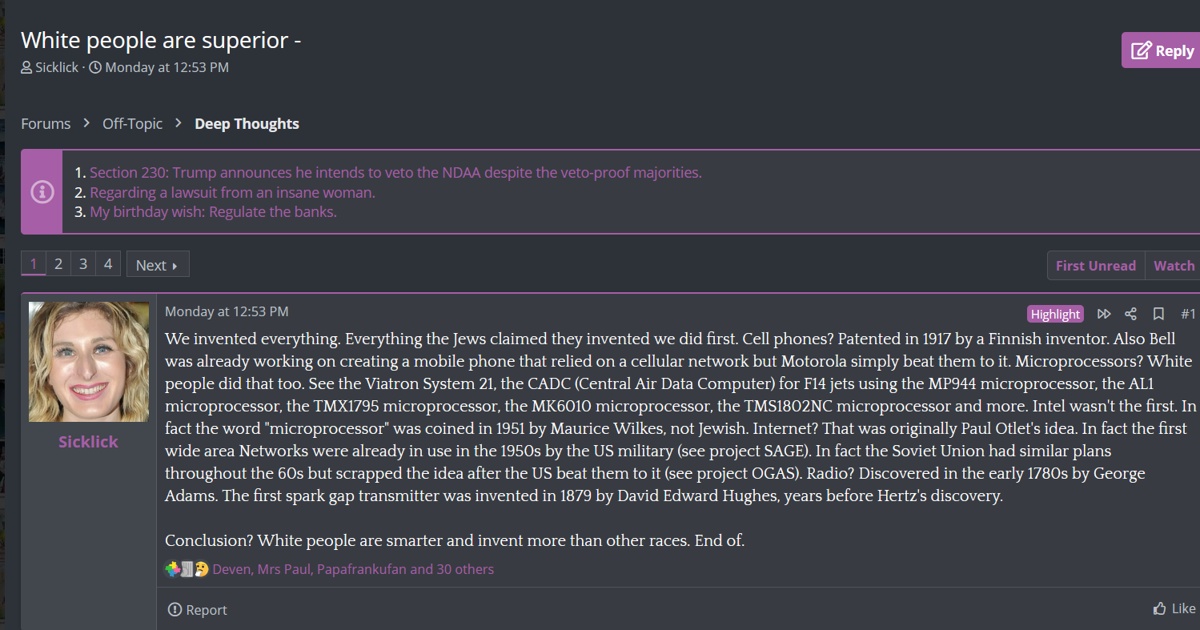Open the Forums breadcrumb link
The width and height of the screenshot is (1200, 630).
point(46,124)
